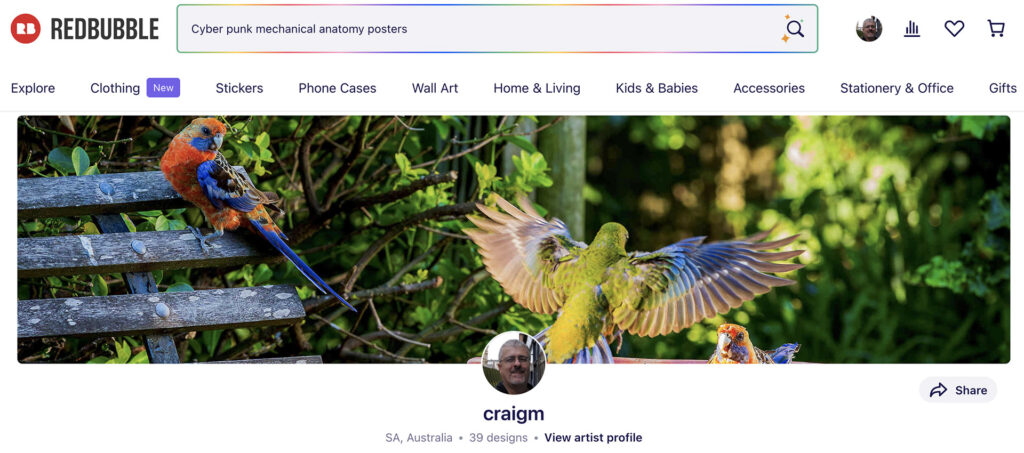Click craigm's round profile photo
1024x453 pixels.
click(513, 363)
